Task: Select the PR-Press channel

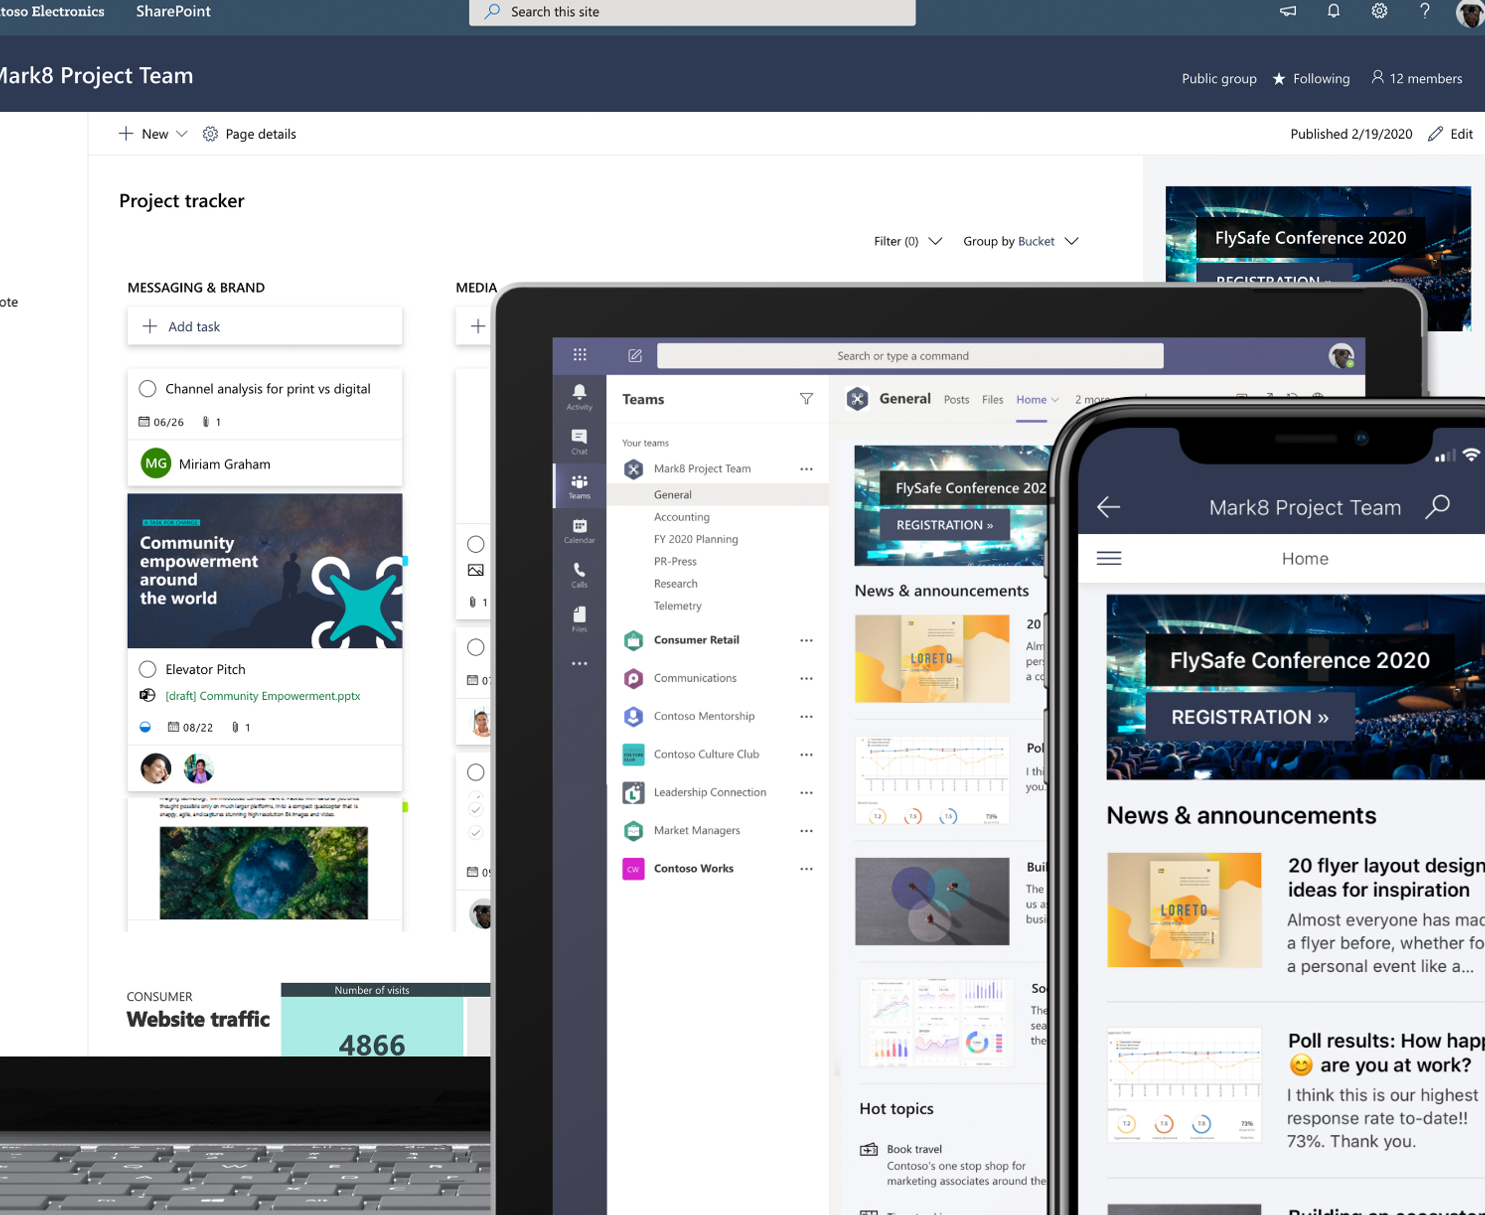Action: 675,562
